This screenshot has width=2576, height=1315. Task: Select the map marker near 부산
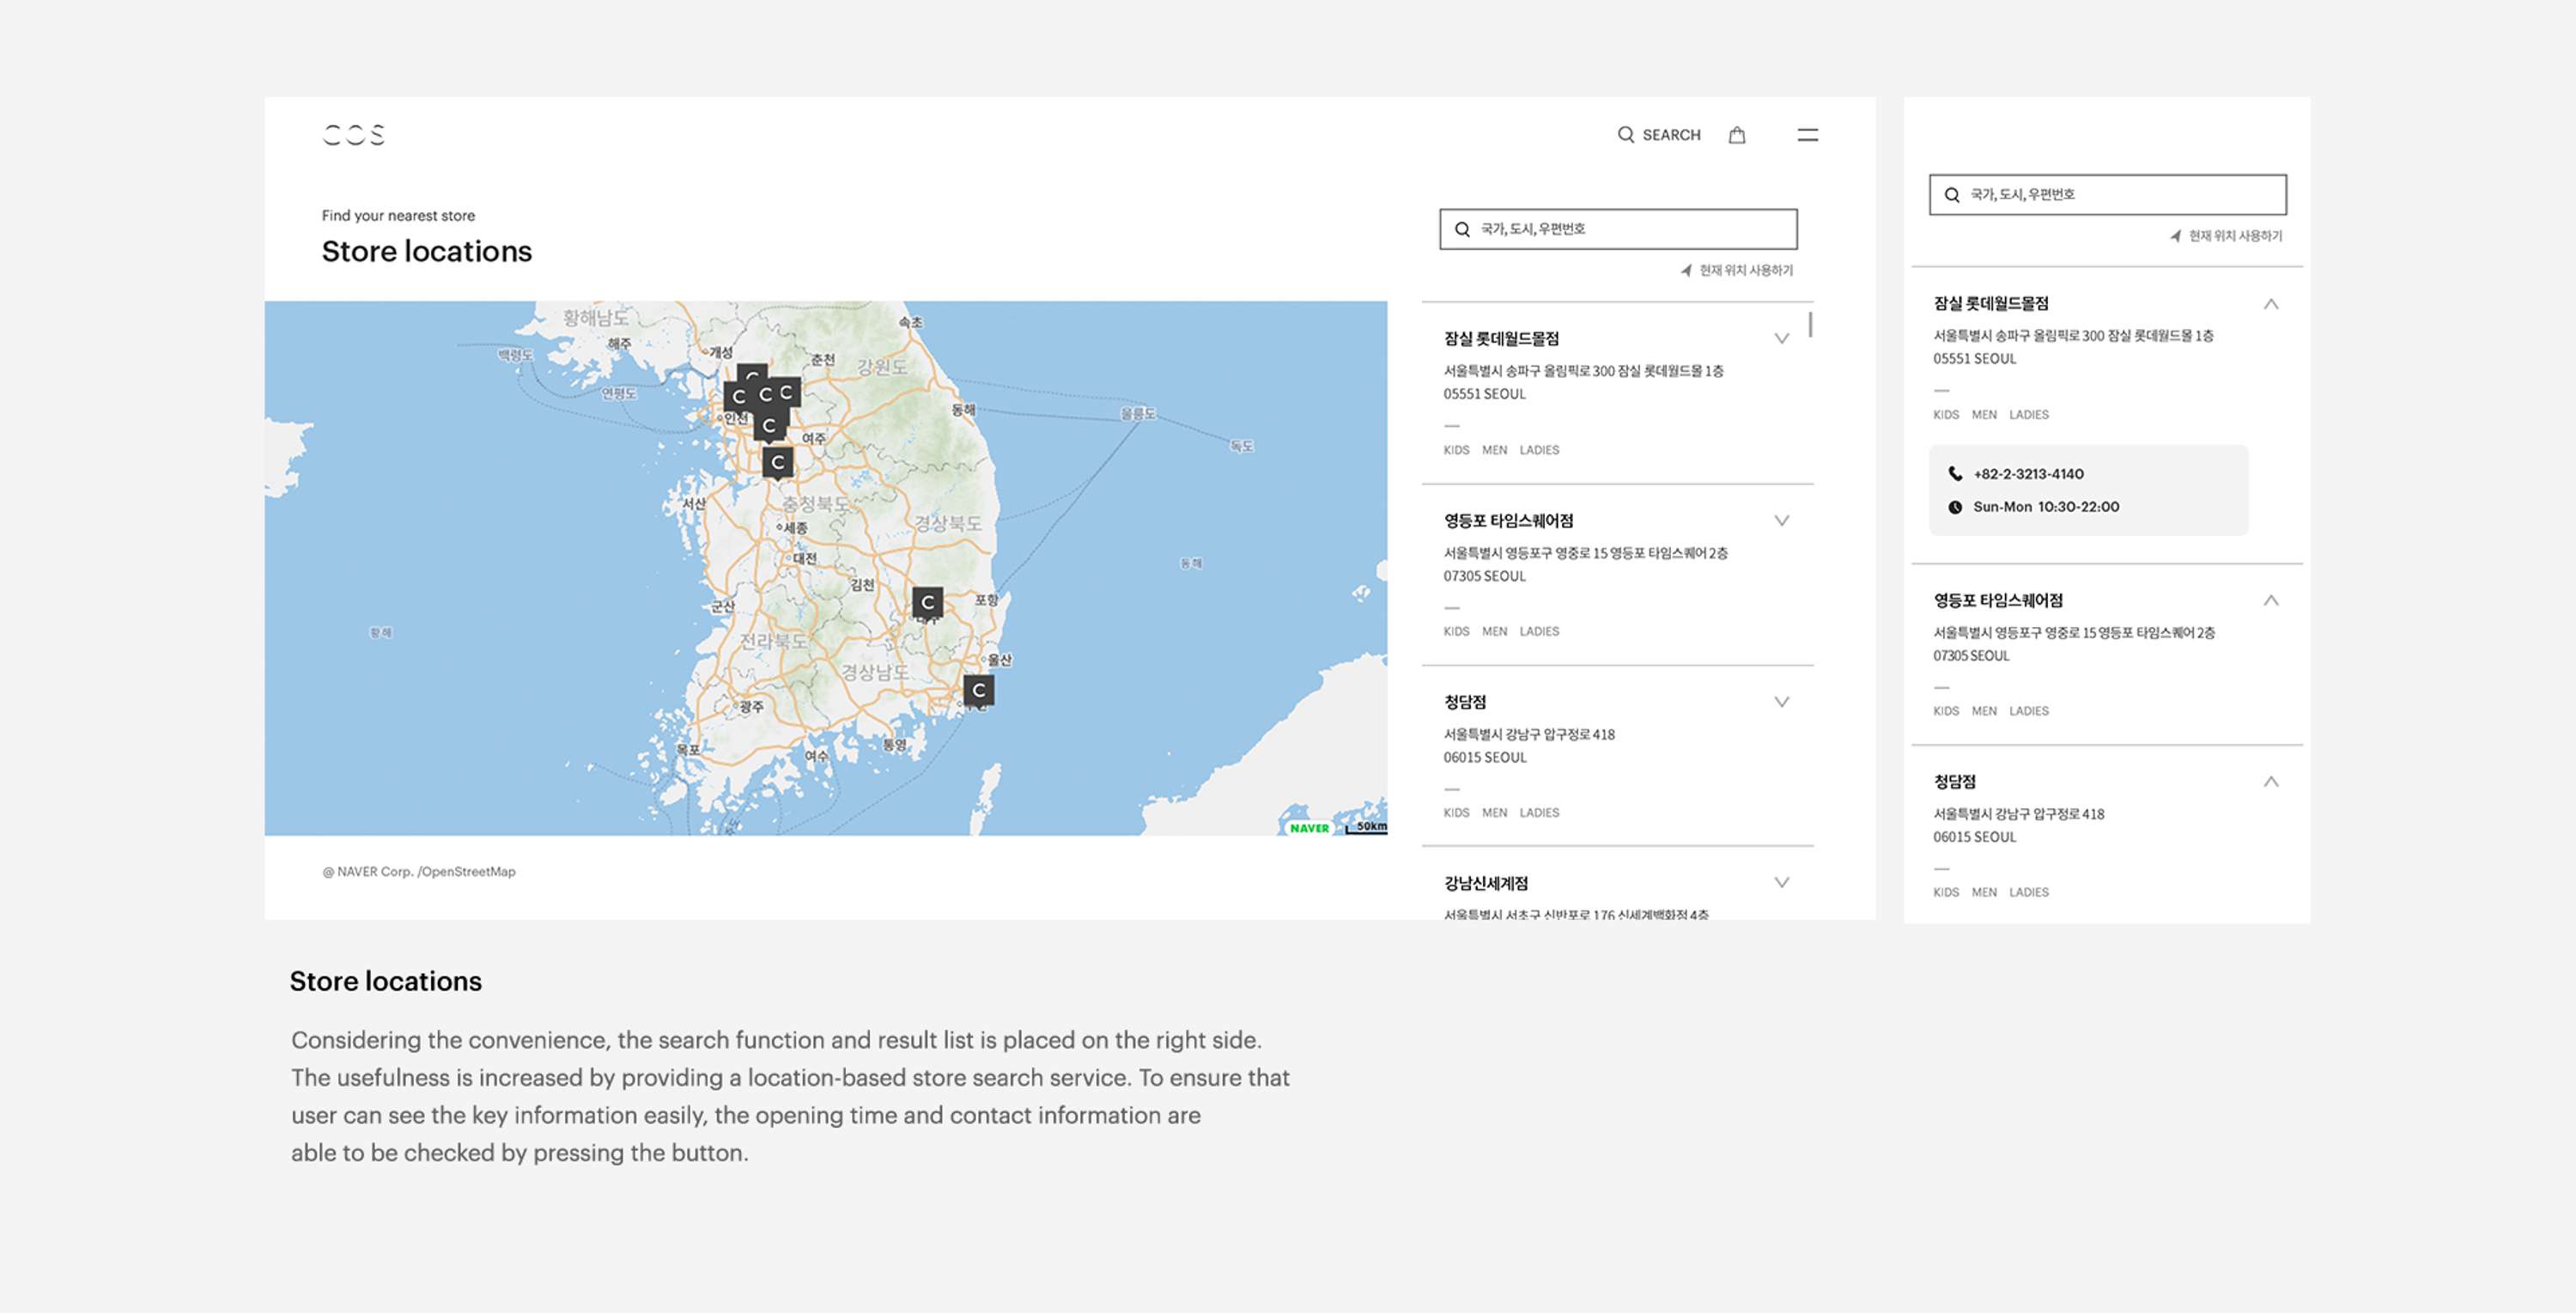(x=978, y=690)
